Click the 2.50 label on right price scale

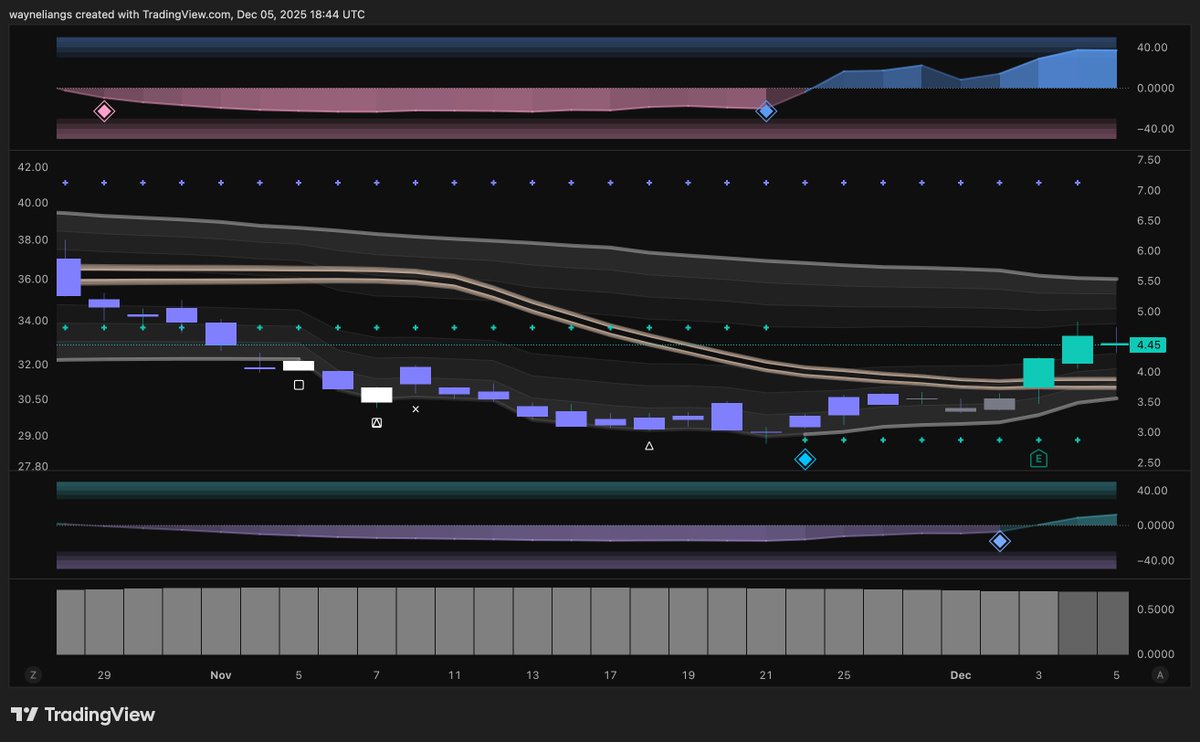[1148, 463]
